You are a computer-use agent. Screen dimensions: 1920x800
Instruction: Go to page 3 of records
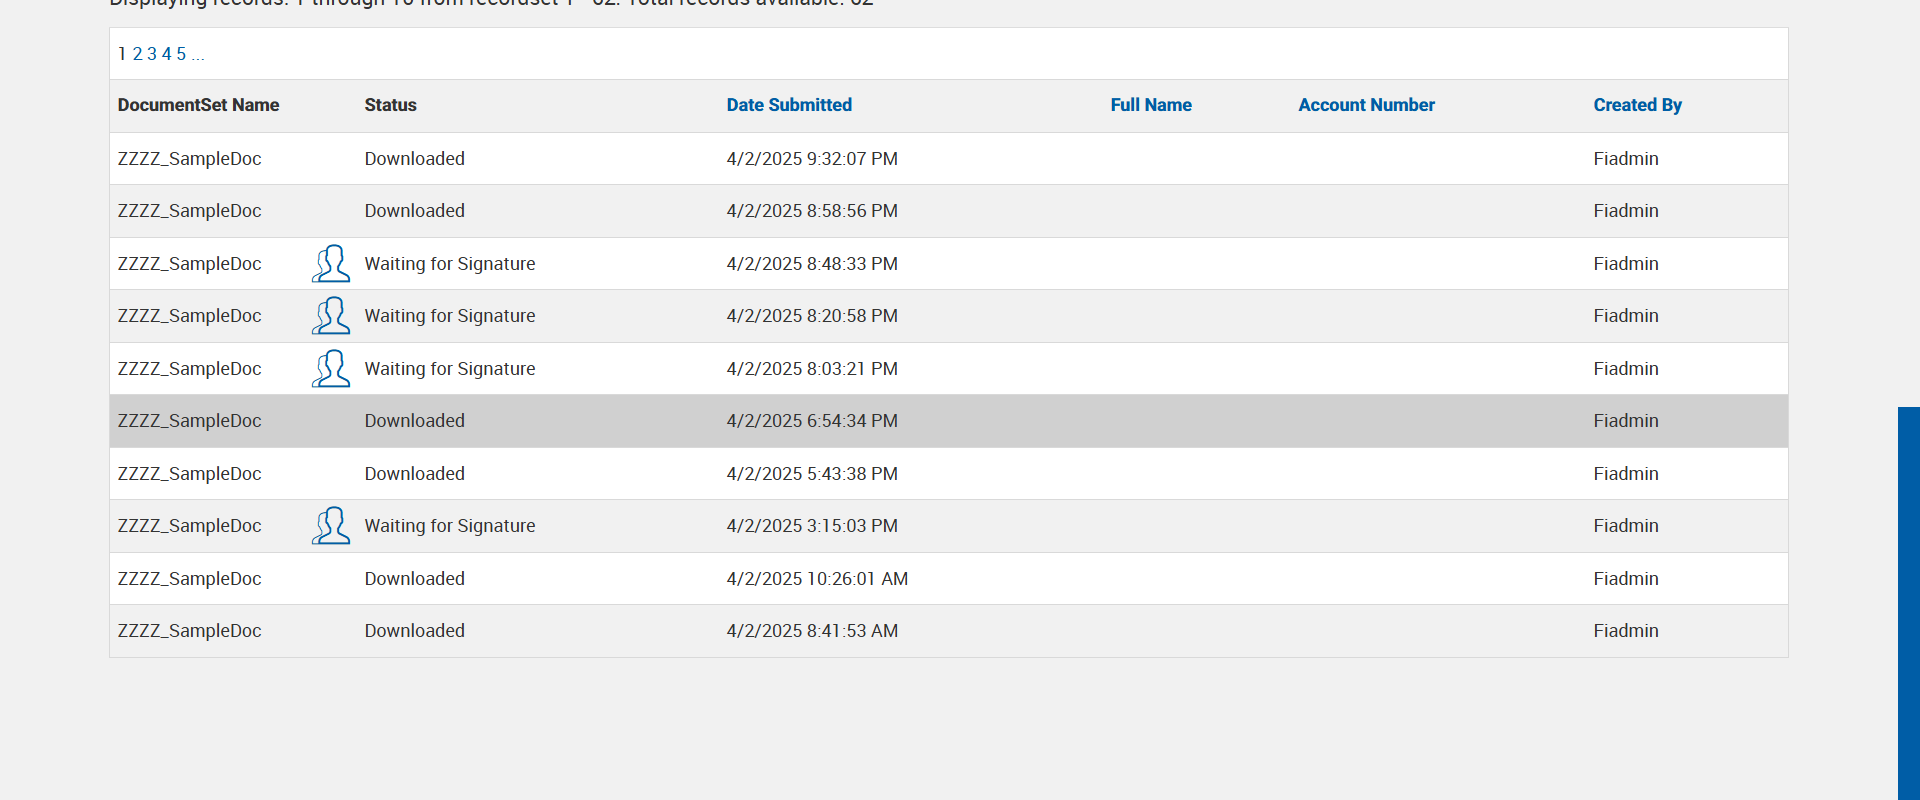tap(152, 54)
